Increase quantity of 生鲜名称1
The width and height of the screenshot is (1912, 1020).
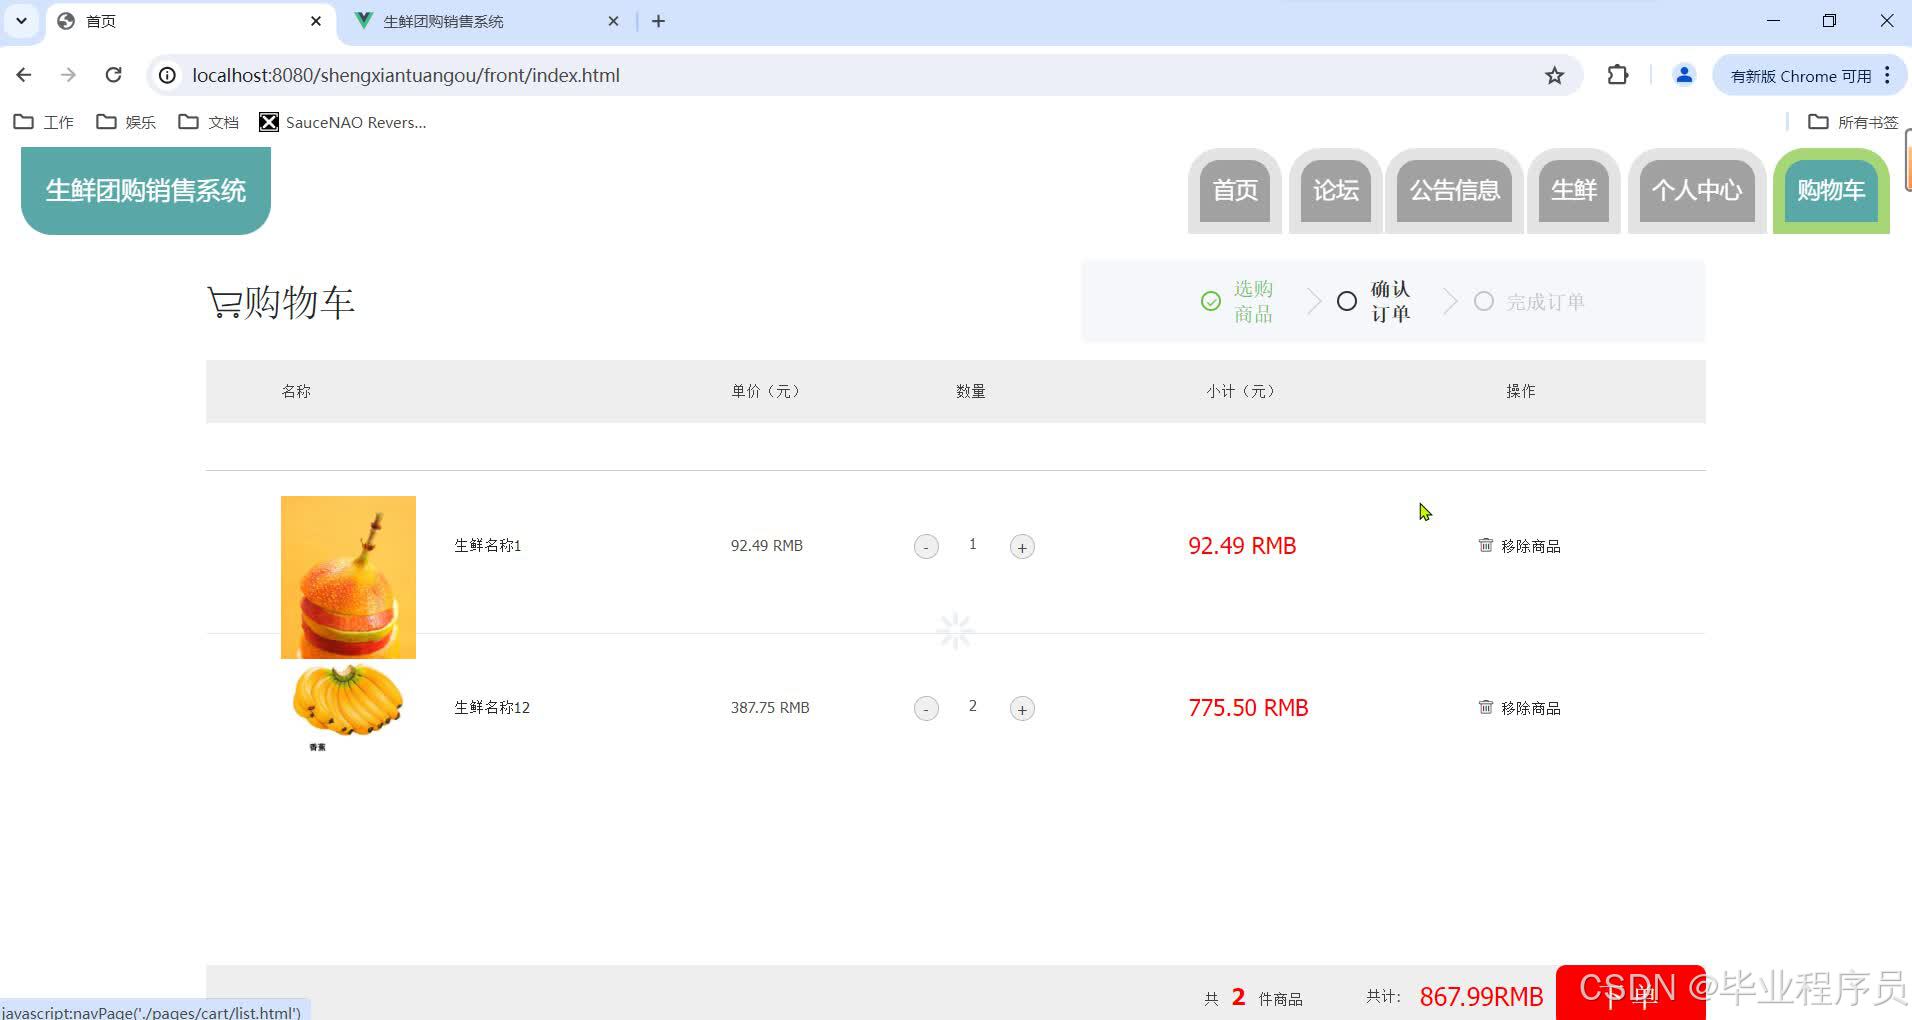coord(1022,547)
